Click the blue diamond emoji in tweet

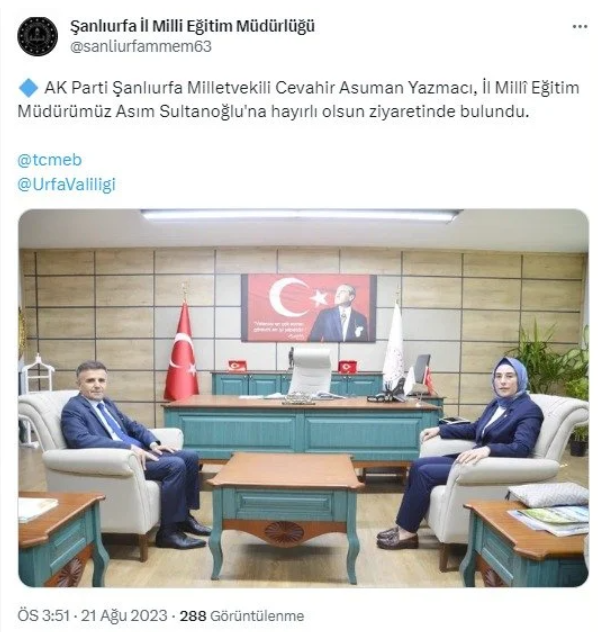(x=28, y=87)
